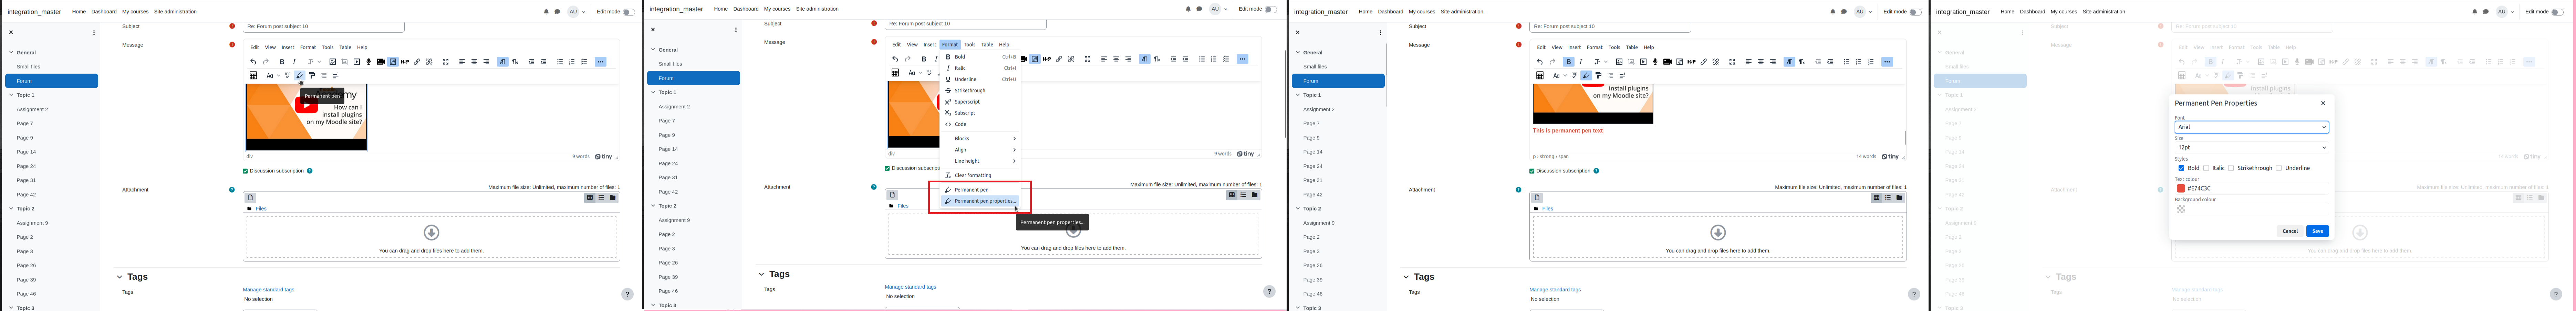Click Background colour swatch in dialog
Viewport: 2576px width, 311px height.
[2181, 209]
